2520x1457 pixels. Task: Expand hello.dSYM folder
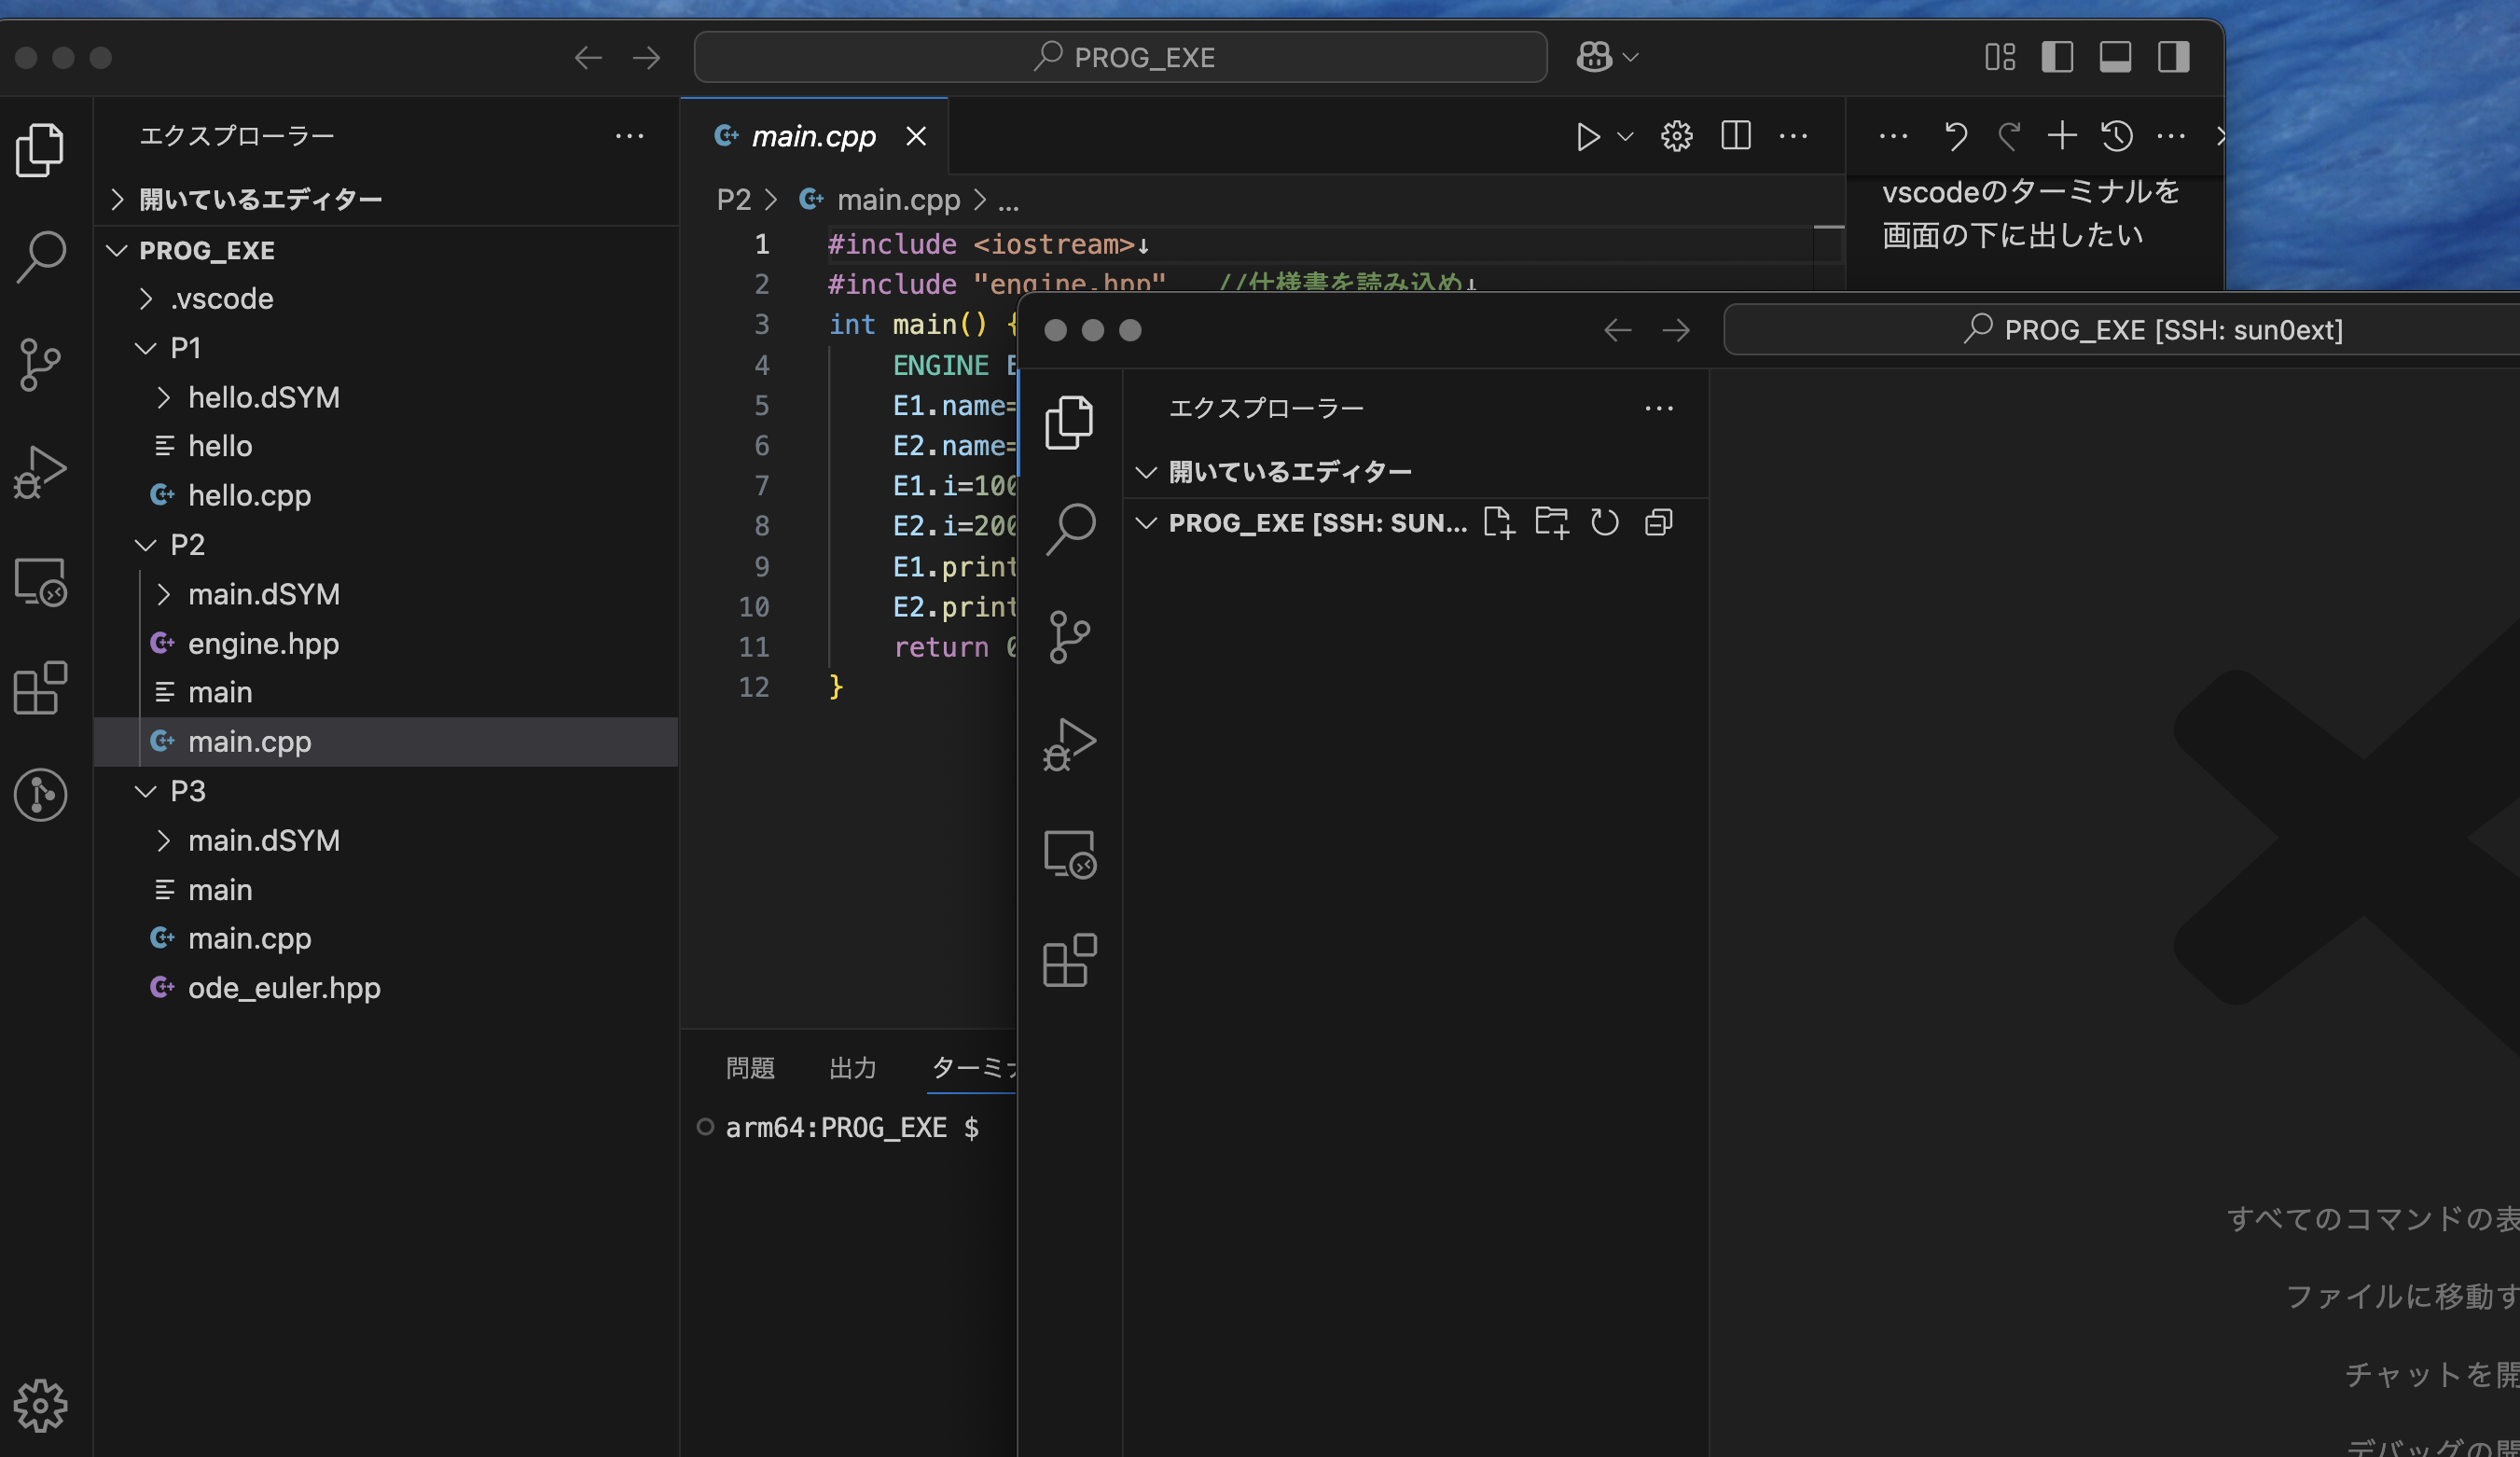tap(386, 398)
